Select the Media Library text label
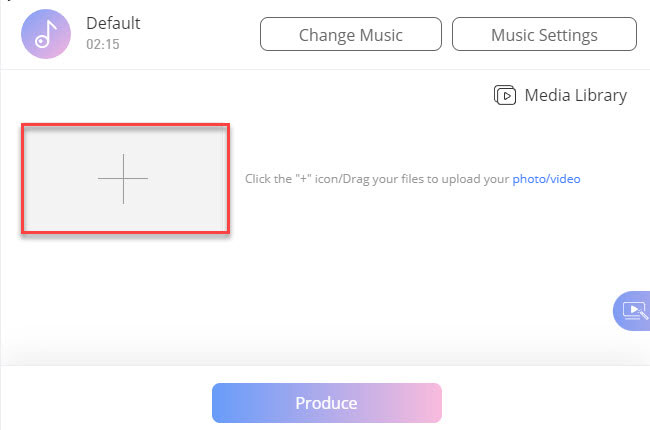650x430 pixels. 576,96
